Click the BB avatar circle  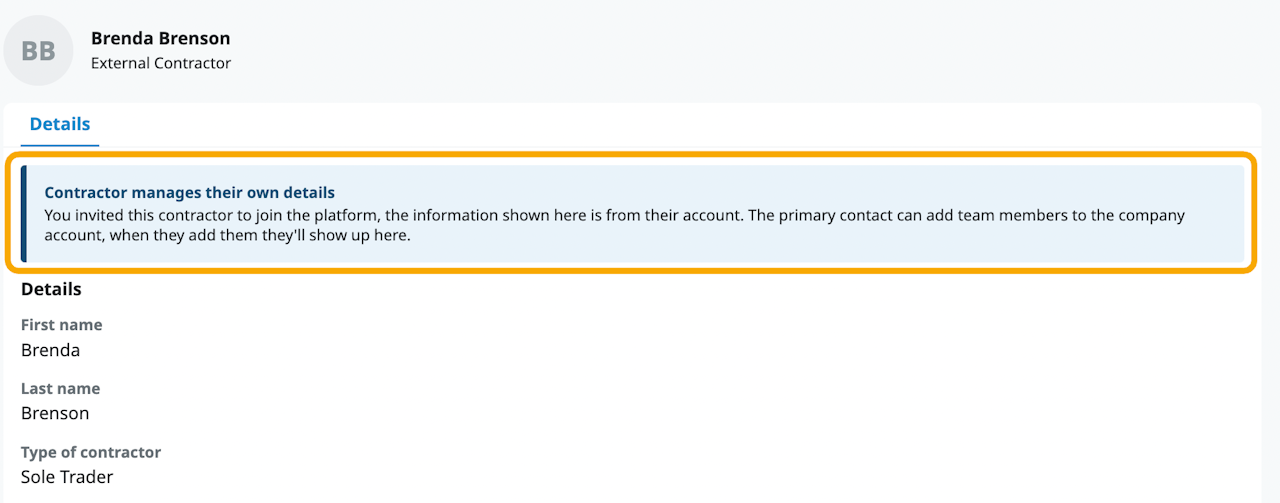pos(38,50)
